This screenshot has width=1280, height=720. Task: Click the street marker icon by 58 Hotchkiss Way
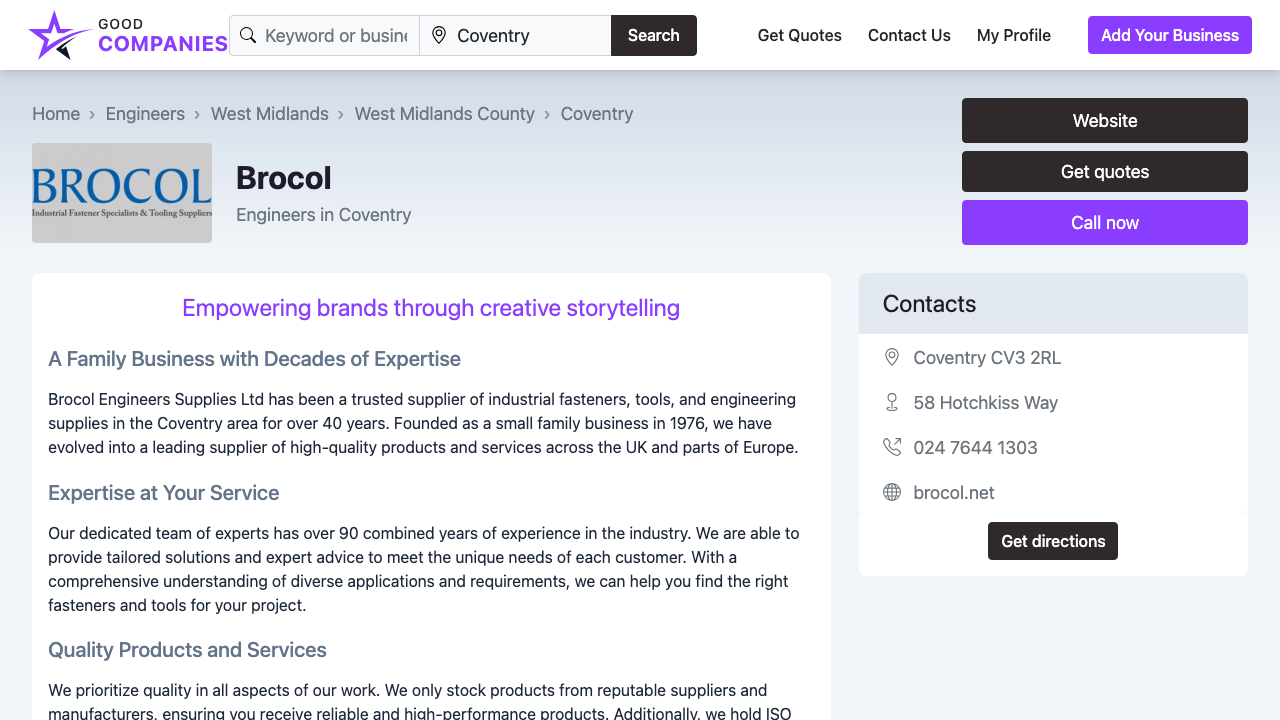[x=891, y=402]
